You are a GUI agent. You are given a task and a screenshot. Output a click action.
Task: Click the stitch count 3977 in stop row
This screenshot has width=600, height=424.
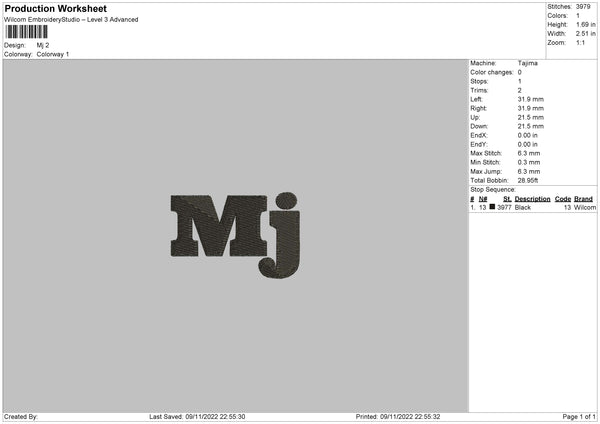[504, 207]
